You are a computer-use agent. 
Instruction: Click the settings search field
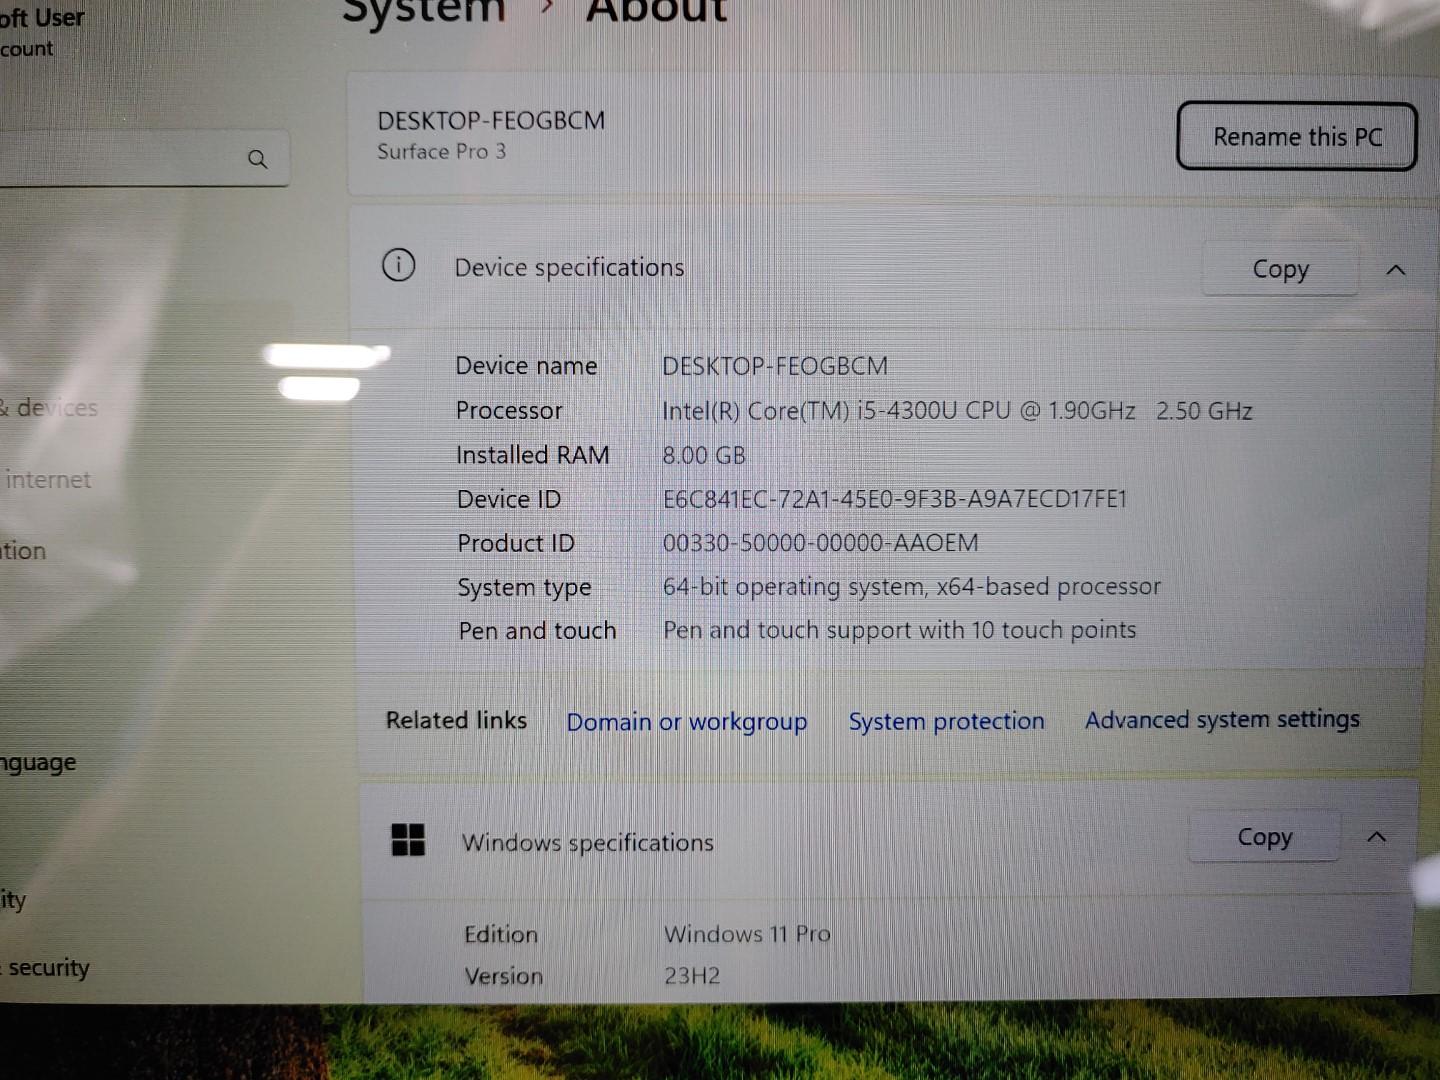pyautogui.click(x=144, y=158)
